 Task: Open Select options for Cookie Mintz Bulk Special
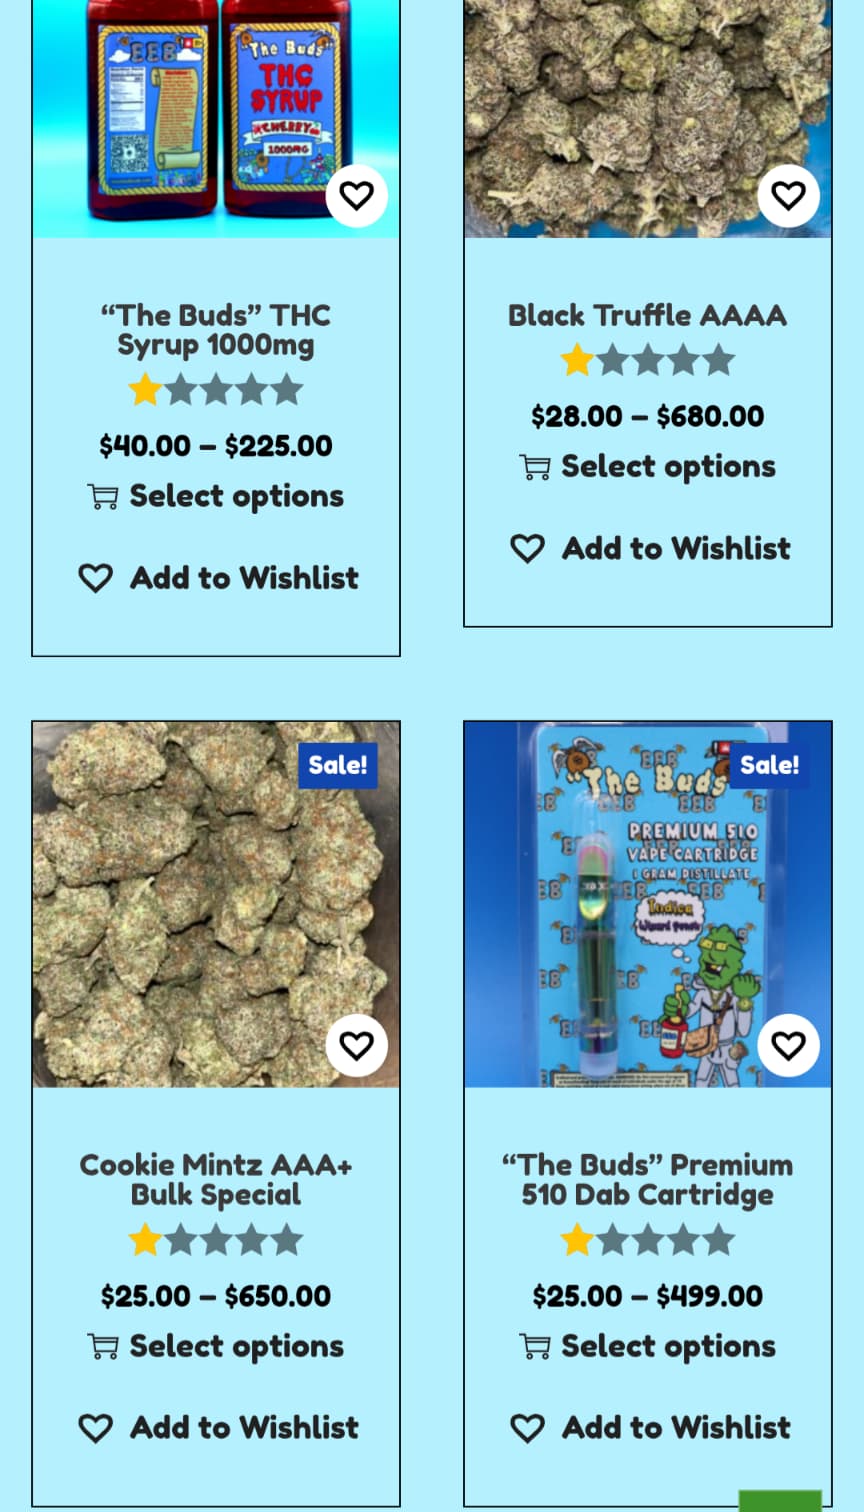pyautogui.click(x=236, y=1346)
